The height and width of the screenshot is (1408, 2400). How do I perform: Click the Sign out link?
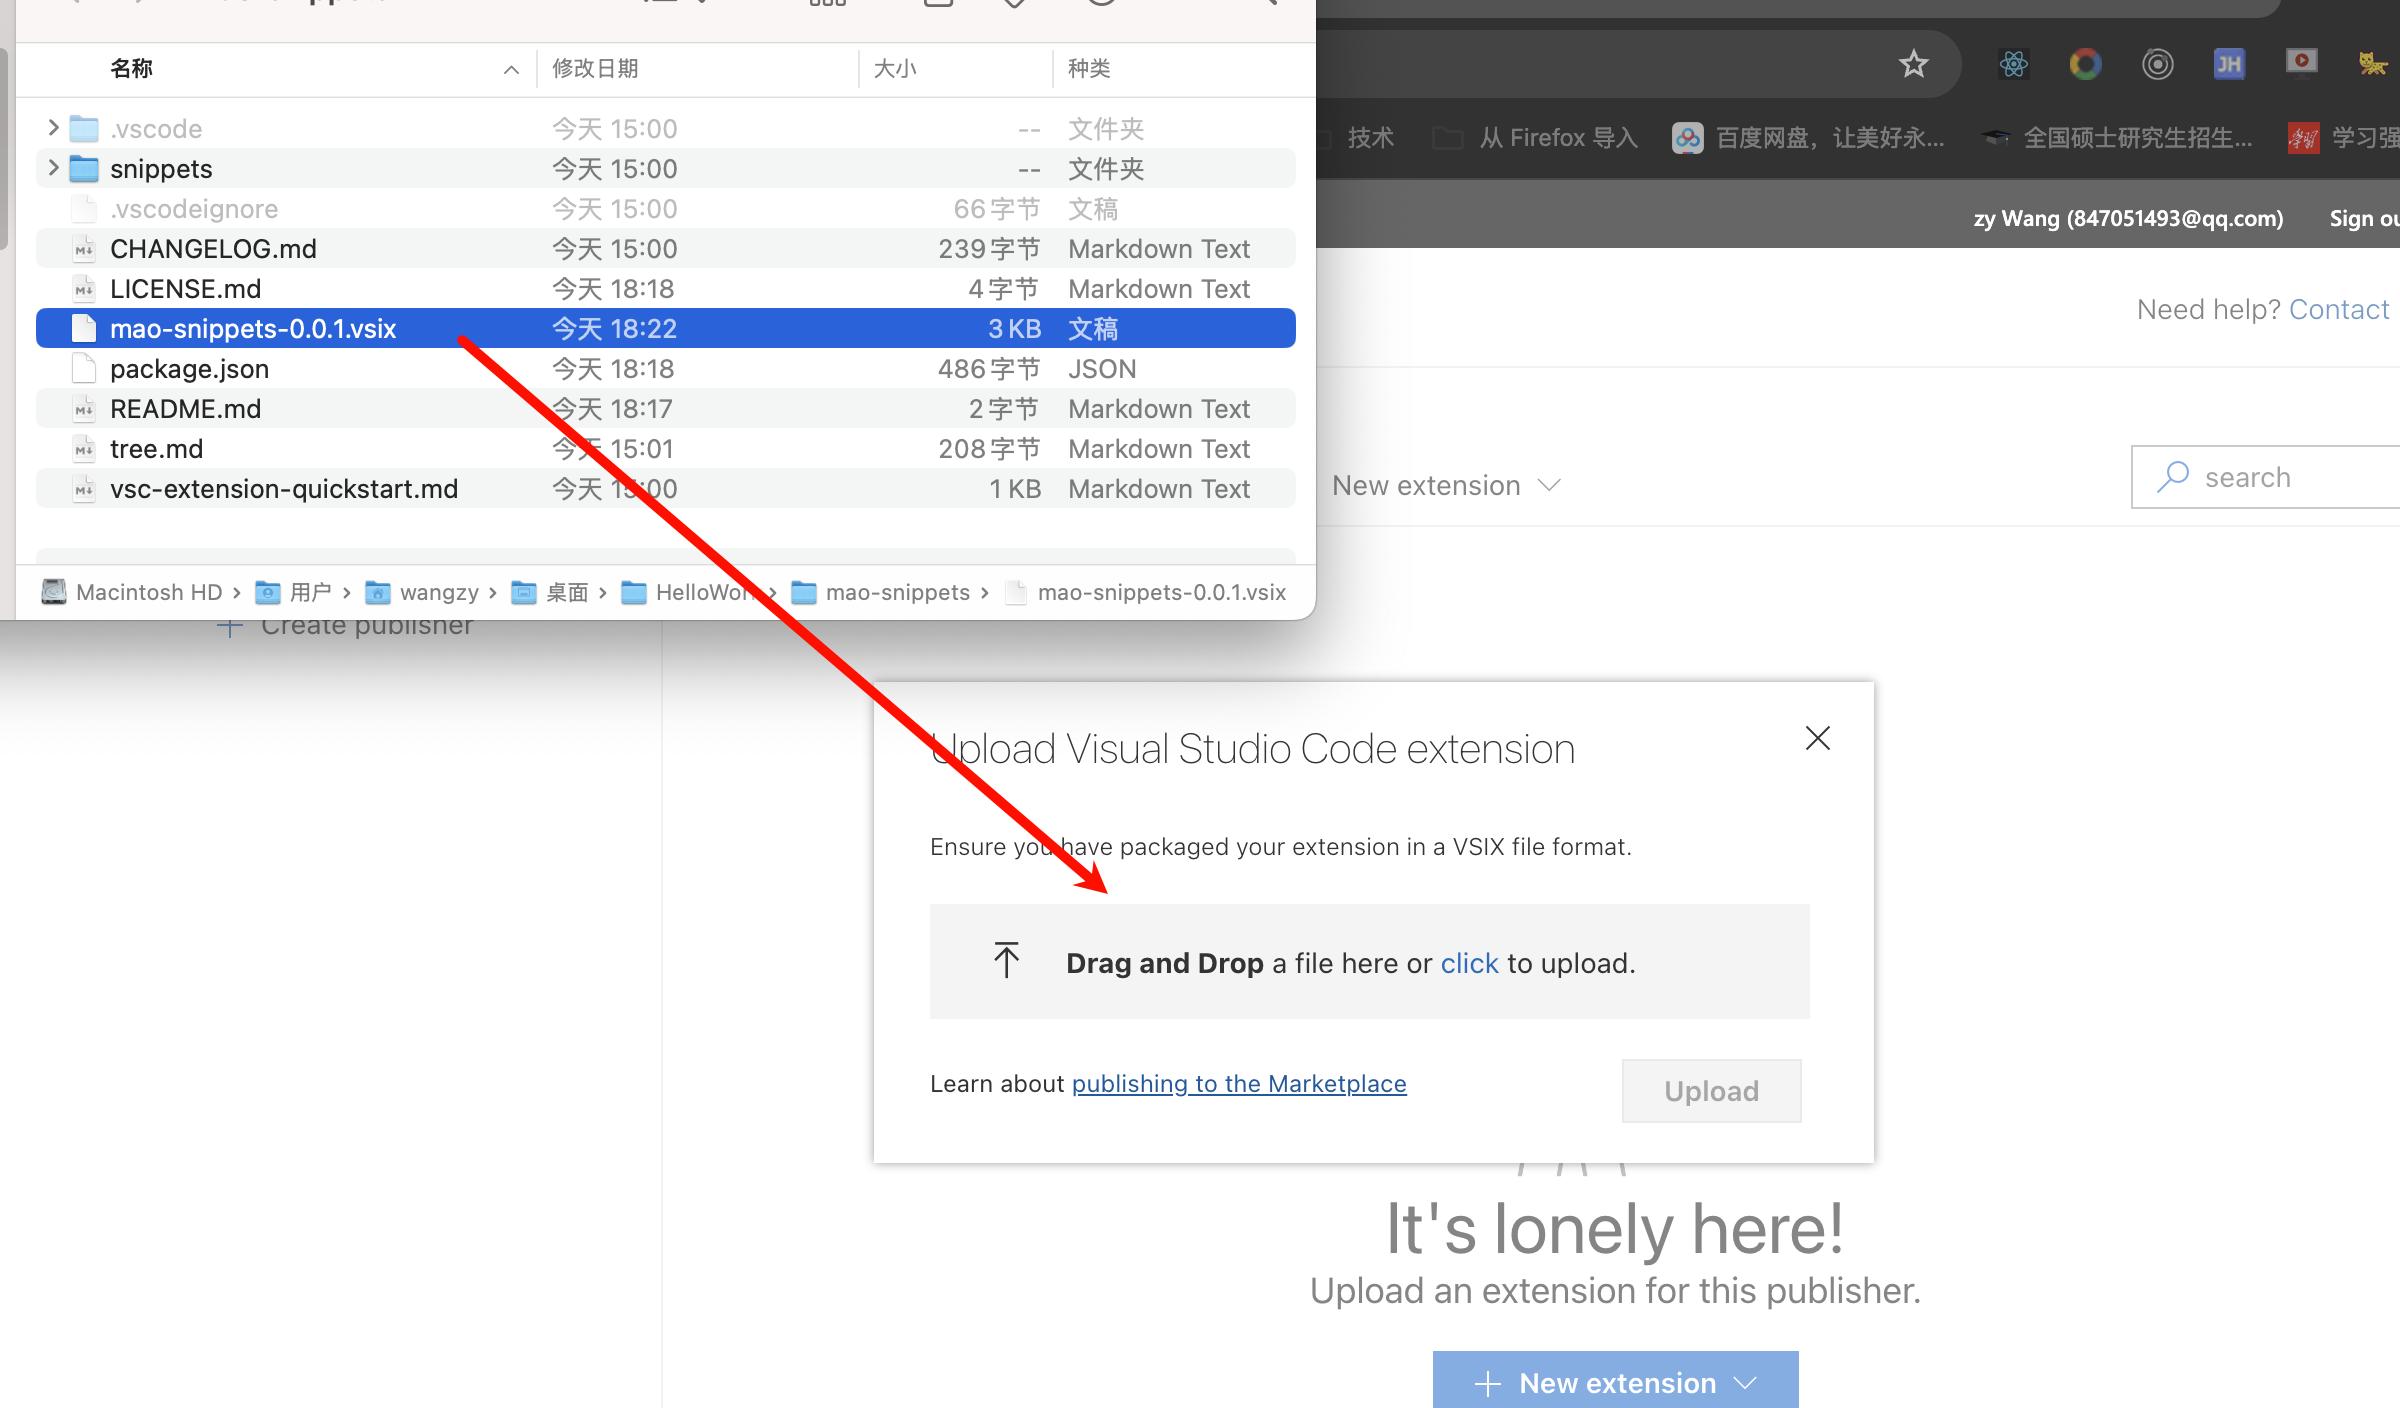(2363, 218)
